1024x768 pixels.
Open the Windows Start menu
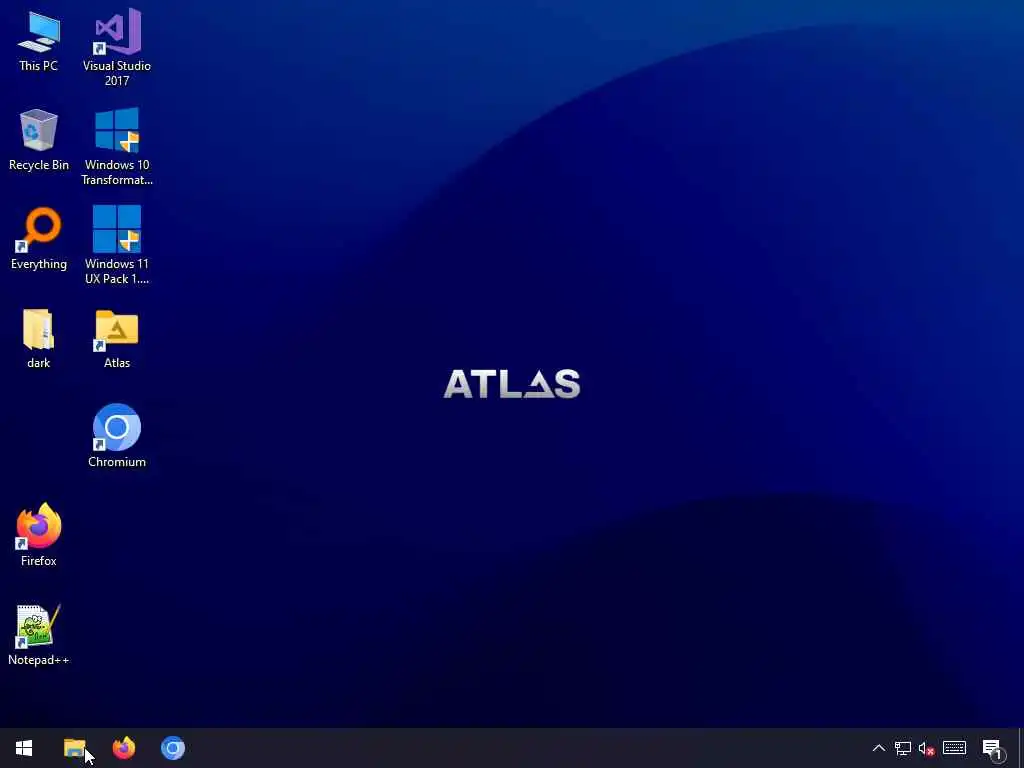[24, 748]
